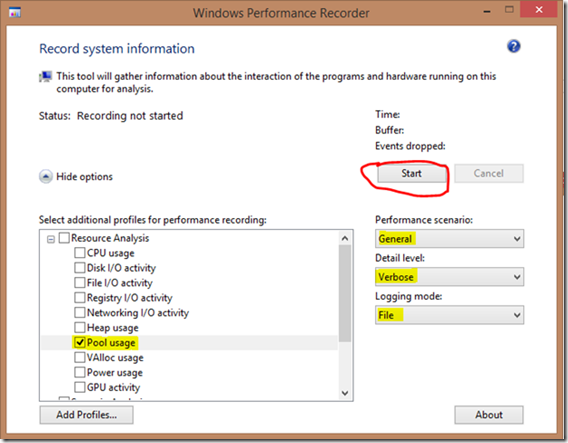Screen dimensions: 568x443
Task: Collapse the Resource Analysis tree node
Action: [x=51, y=239]
